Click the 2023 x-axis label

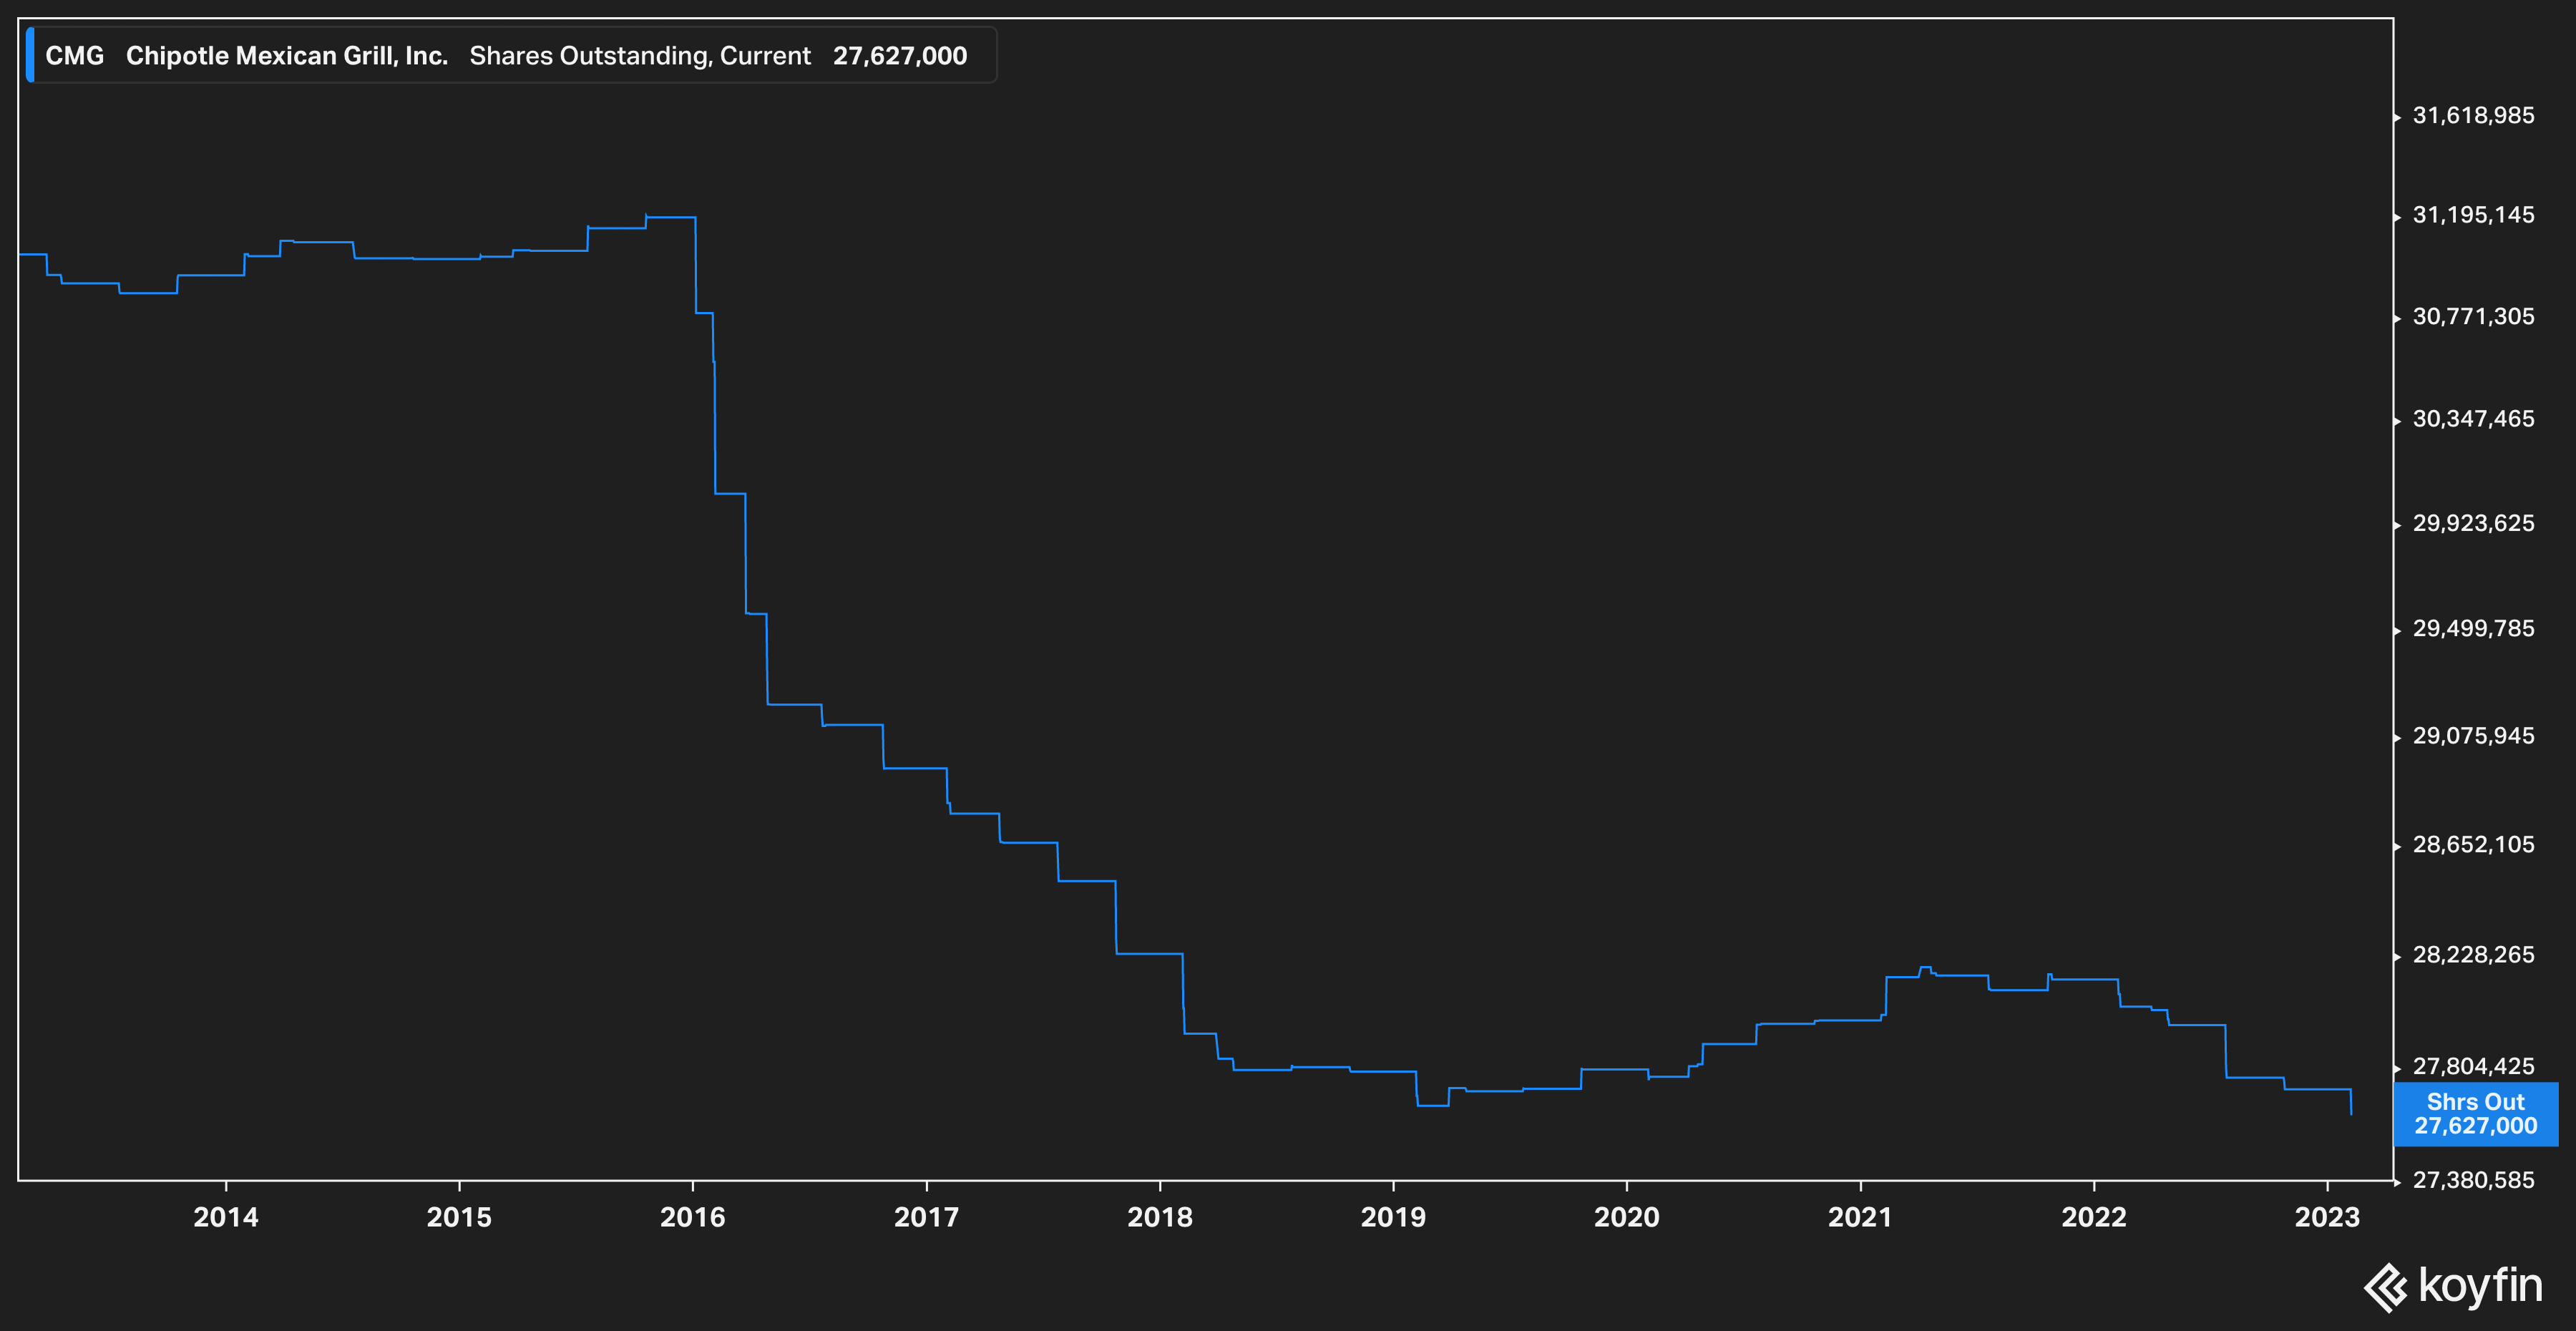click(2327, 1217)
